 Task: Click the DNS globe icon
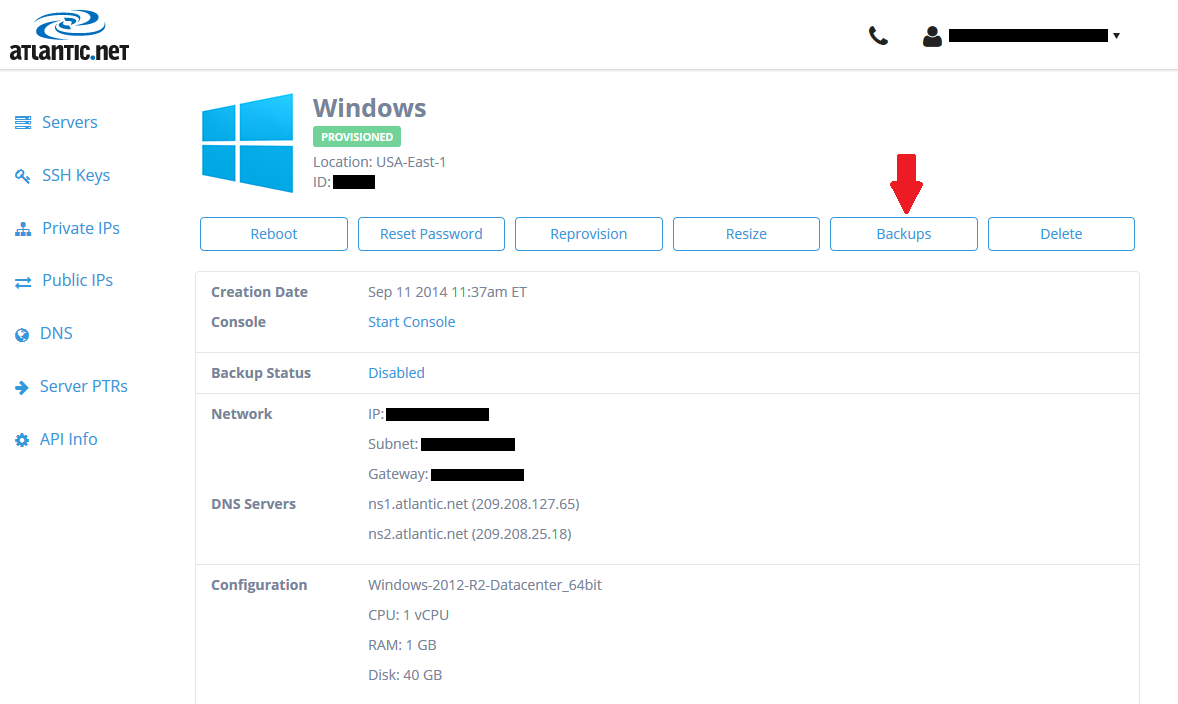click(22, 334)
